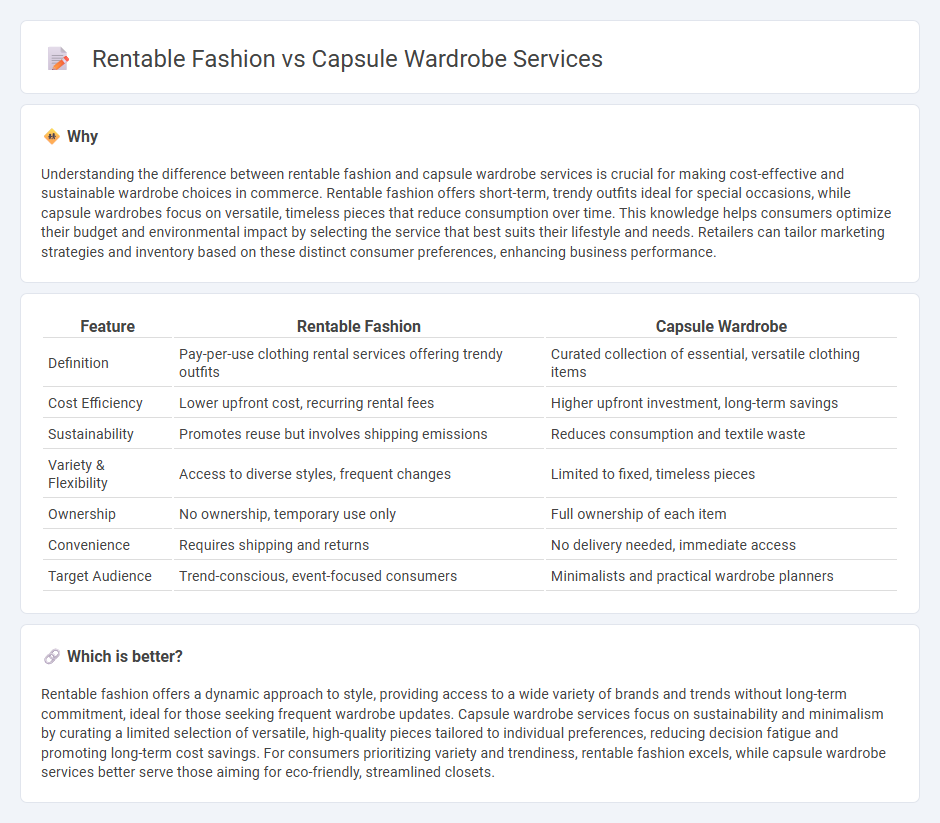Click the cell Minimalists and practical wardrobe planners
Screen dimensions: 940x823
point(721,576)
